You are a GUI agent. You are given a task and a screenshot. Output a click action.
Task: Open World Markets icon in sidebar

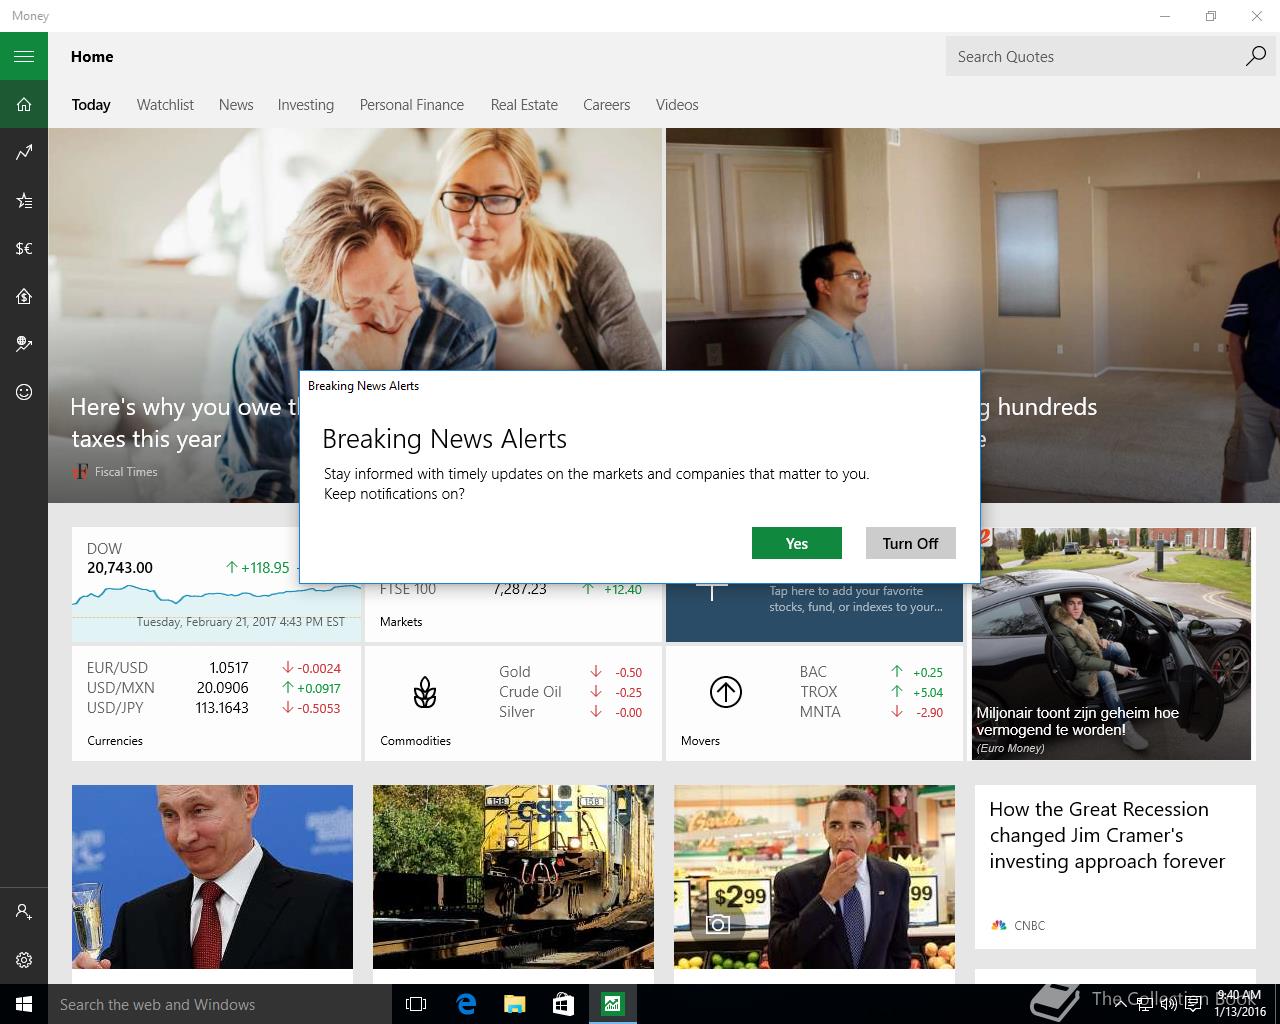[24, 344]
